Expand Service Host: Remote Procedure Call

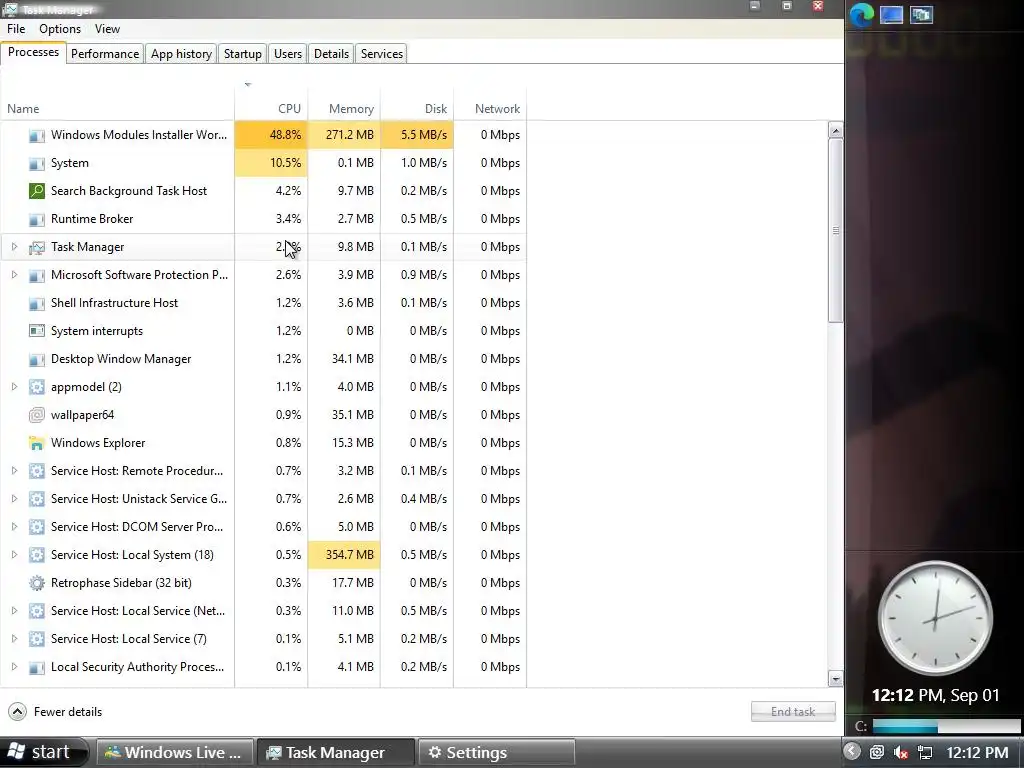[x=14, y=471]
